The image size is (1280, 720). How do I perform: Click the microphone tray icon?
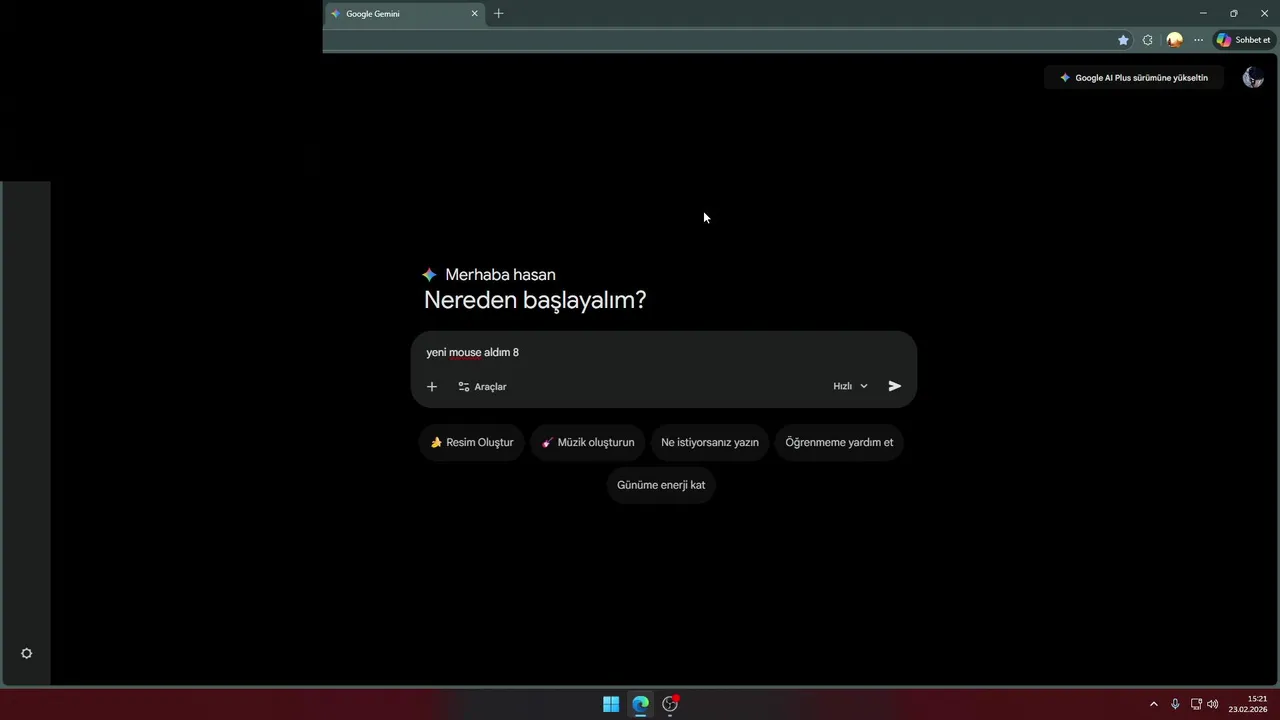1175,704
